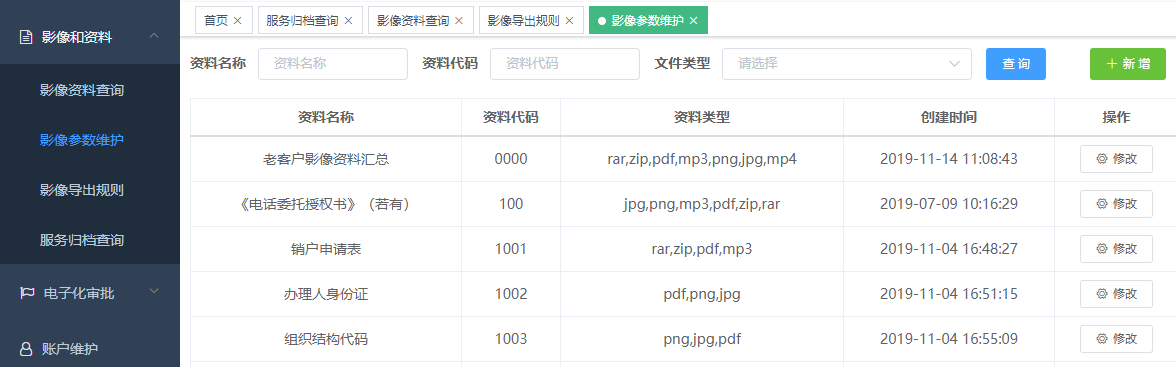Focus the 资料代码 input field
This screenshot has width=1176, height=367.
click(x=565, y=64)
